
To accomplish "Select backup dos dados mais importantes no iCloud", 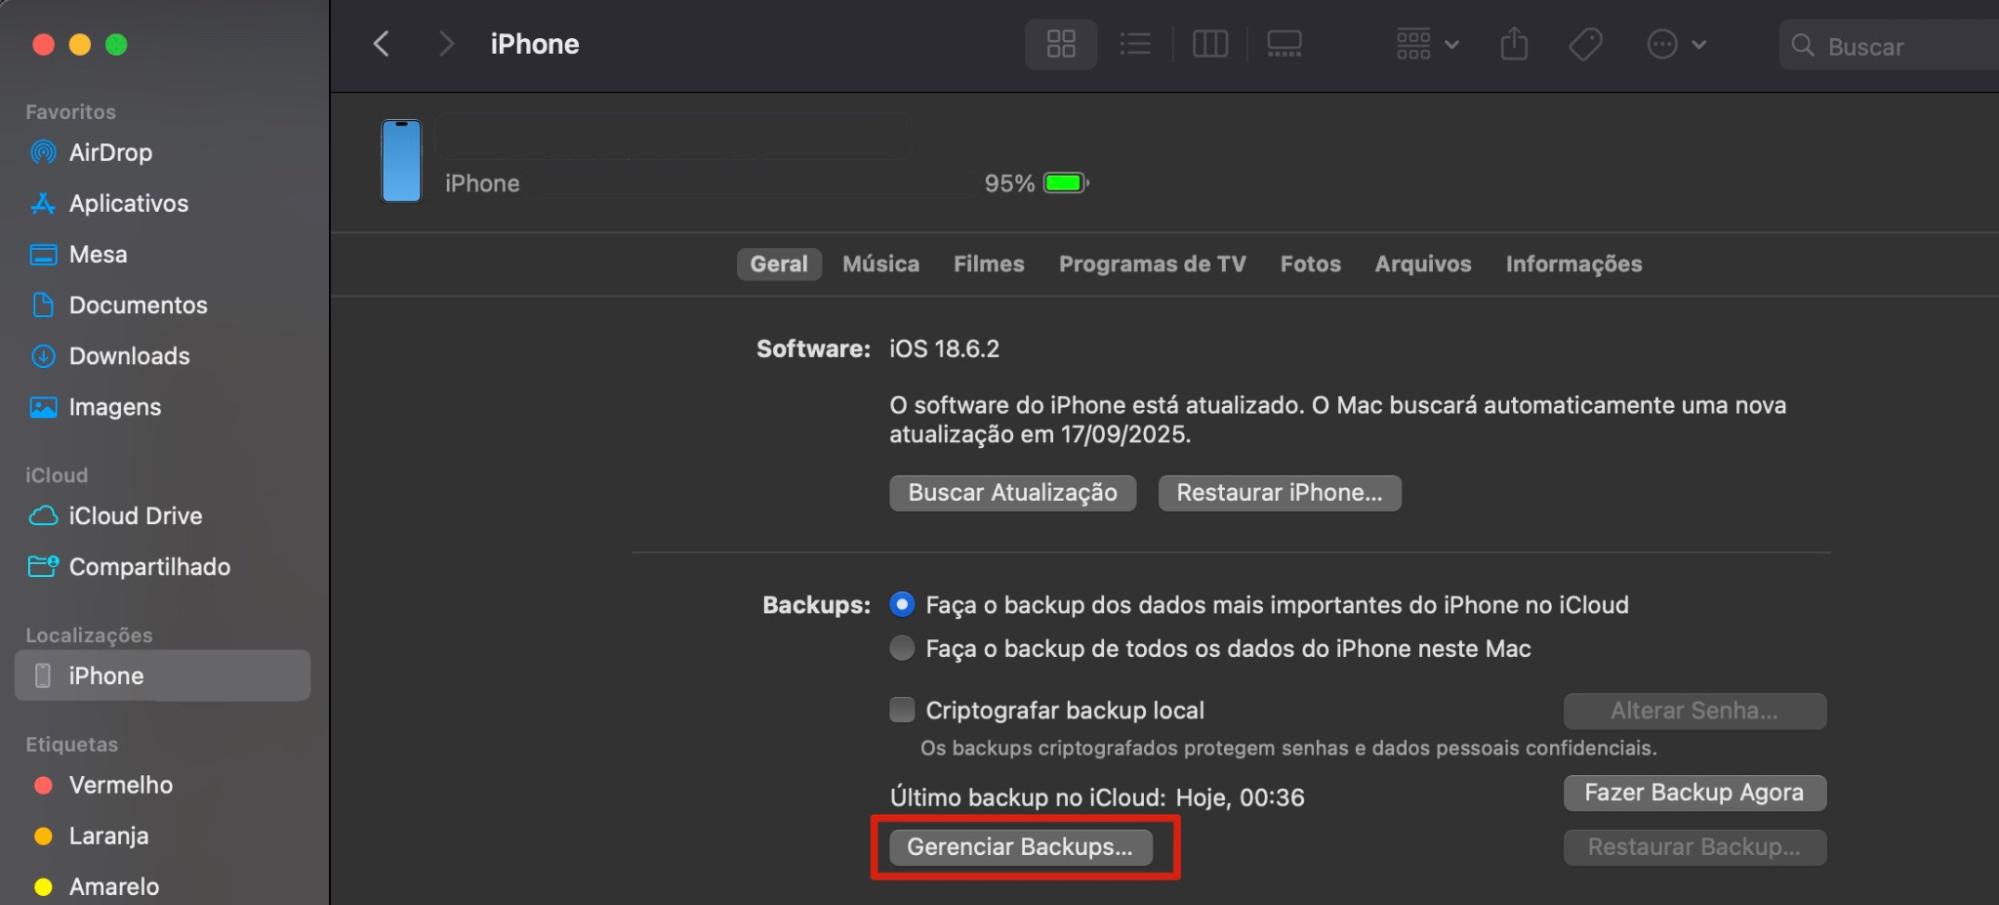I will tap(903, 604).
